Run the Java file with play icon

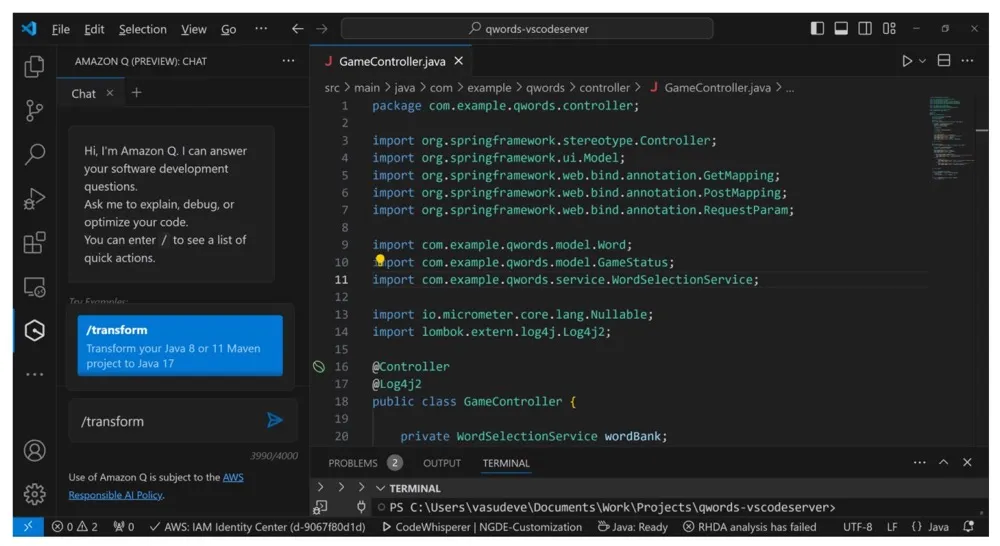click(906, 61)
